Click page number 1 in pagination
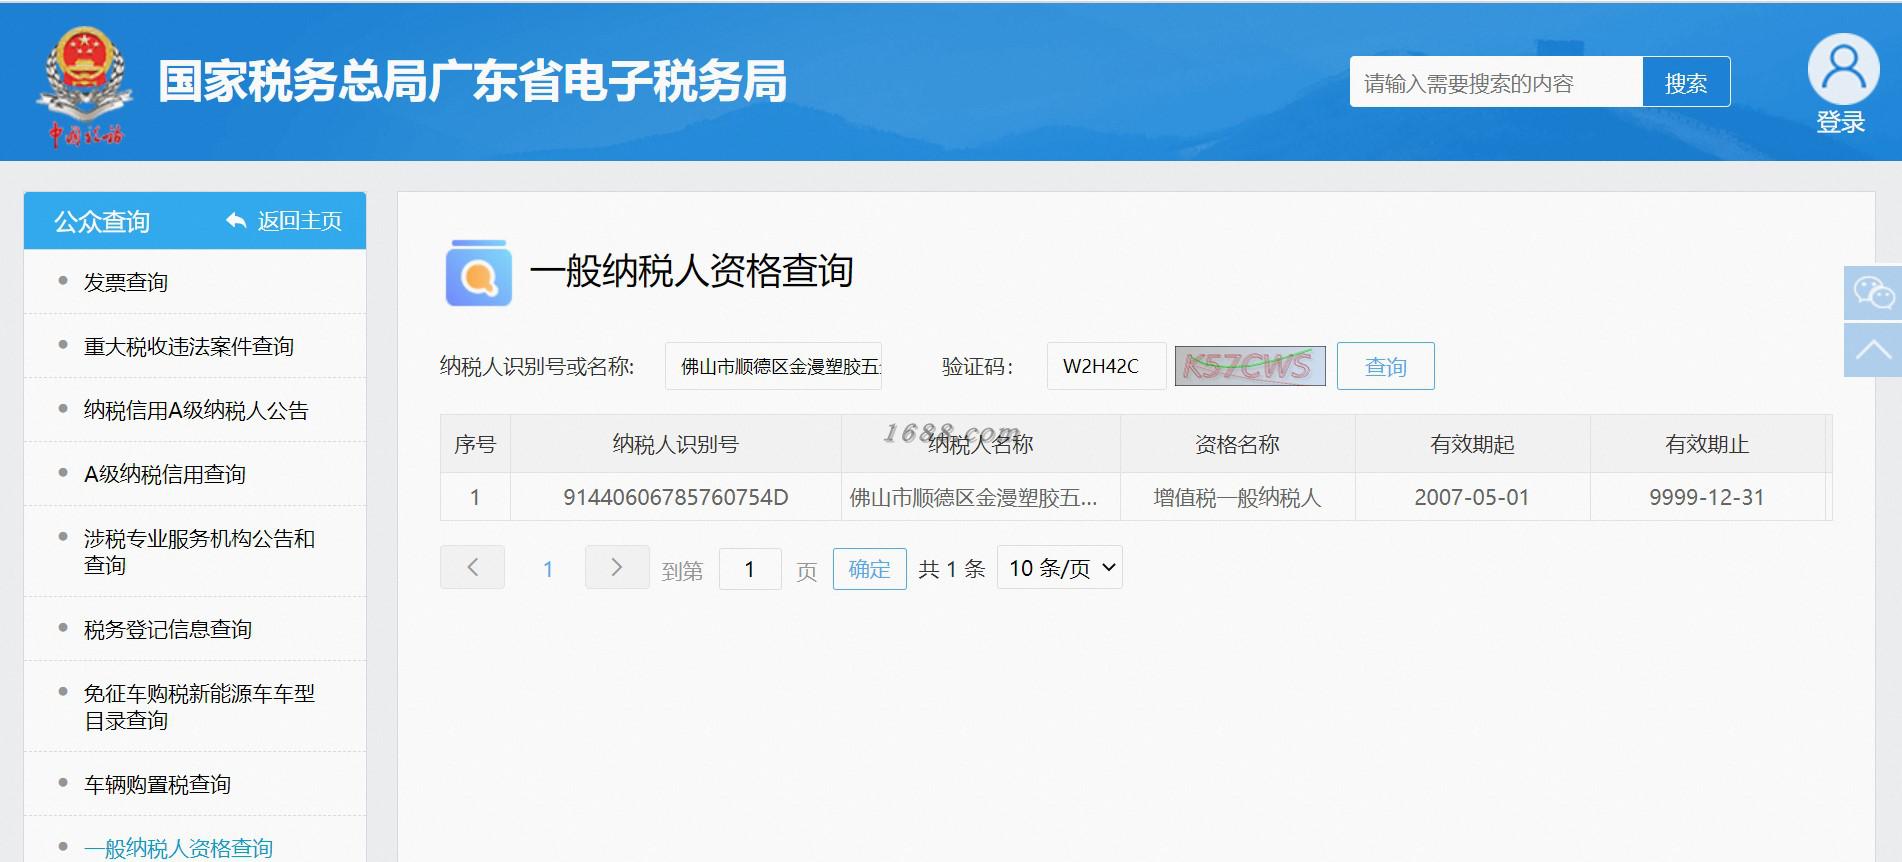 click(x=548, y=569)
